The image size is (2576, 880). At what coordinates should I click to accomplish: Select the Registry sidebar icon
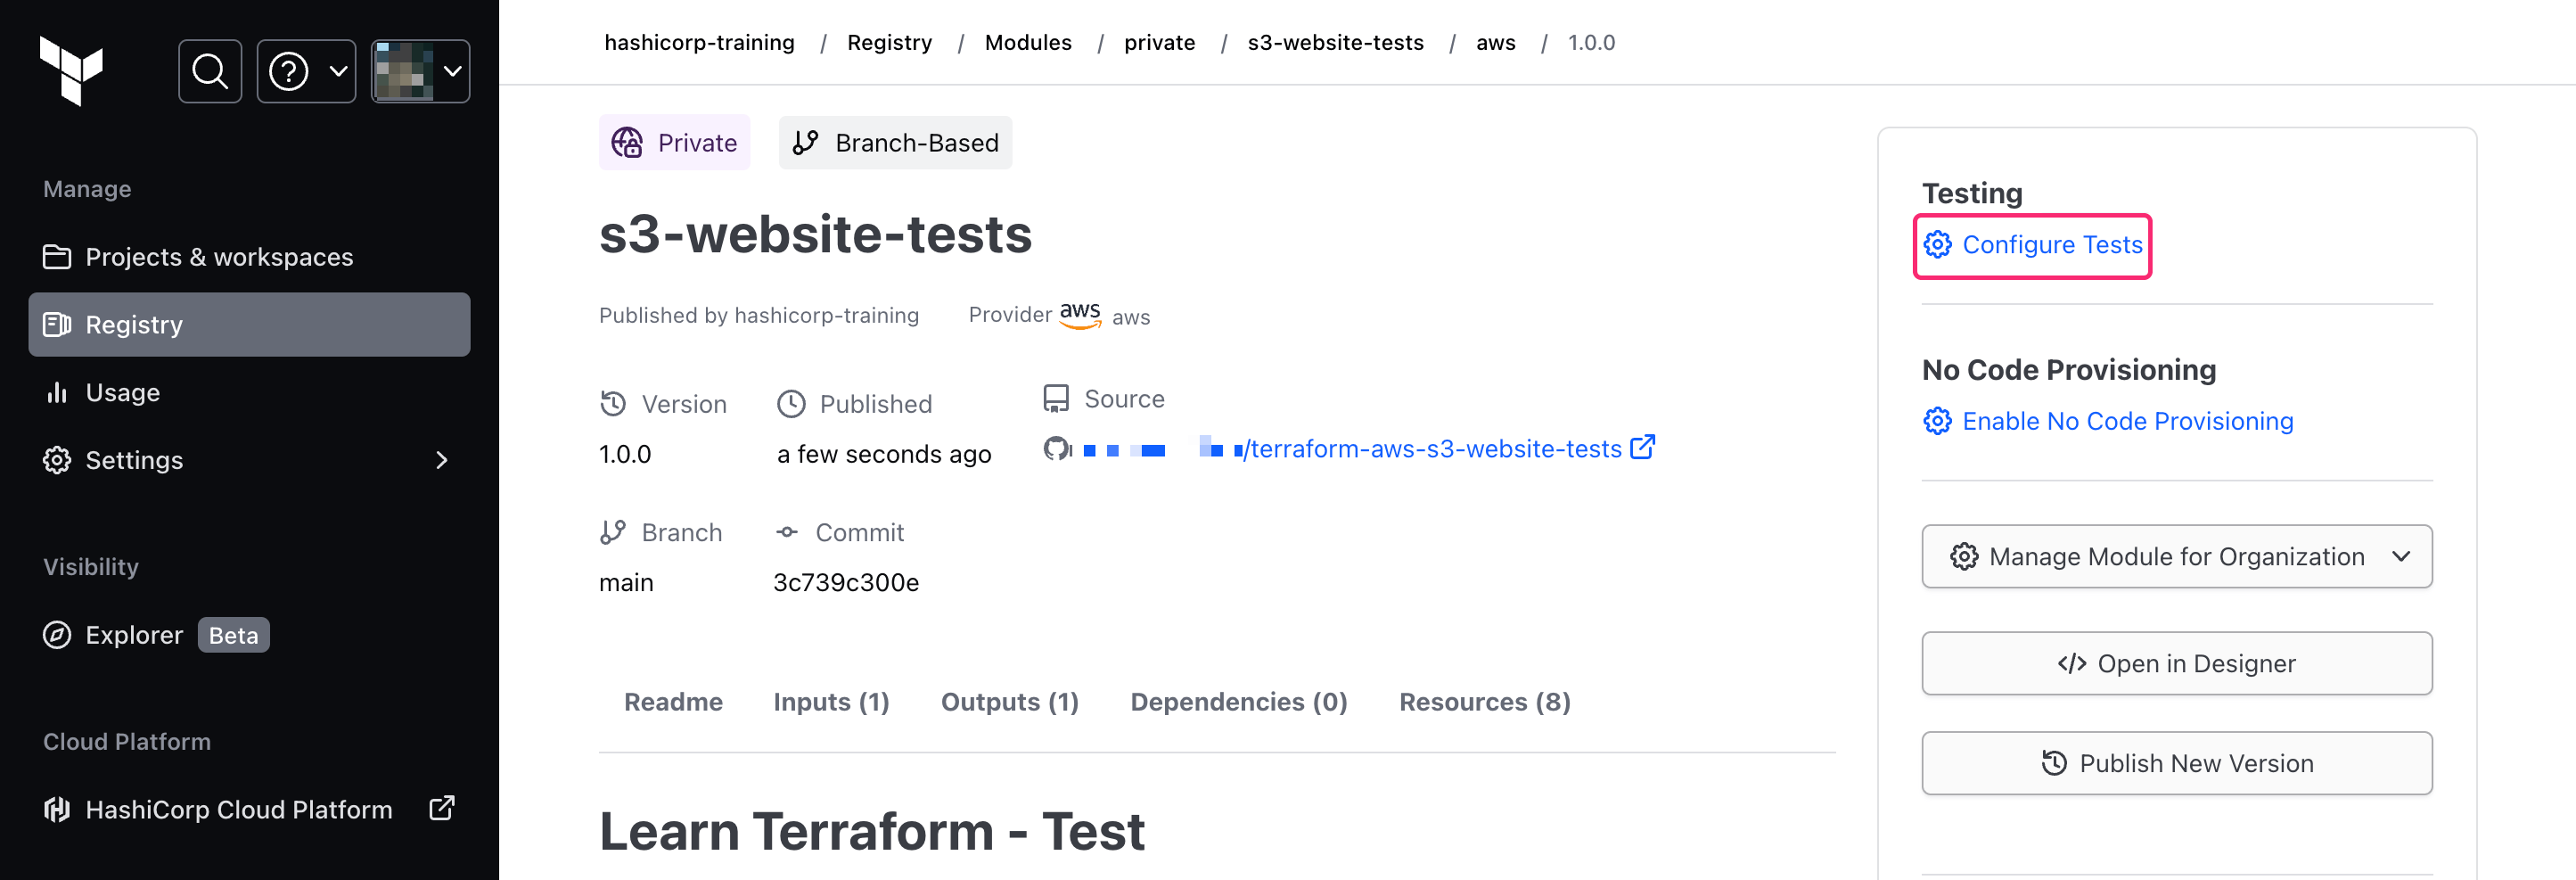coord(57,324)
